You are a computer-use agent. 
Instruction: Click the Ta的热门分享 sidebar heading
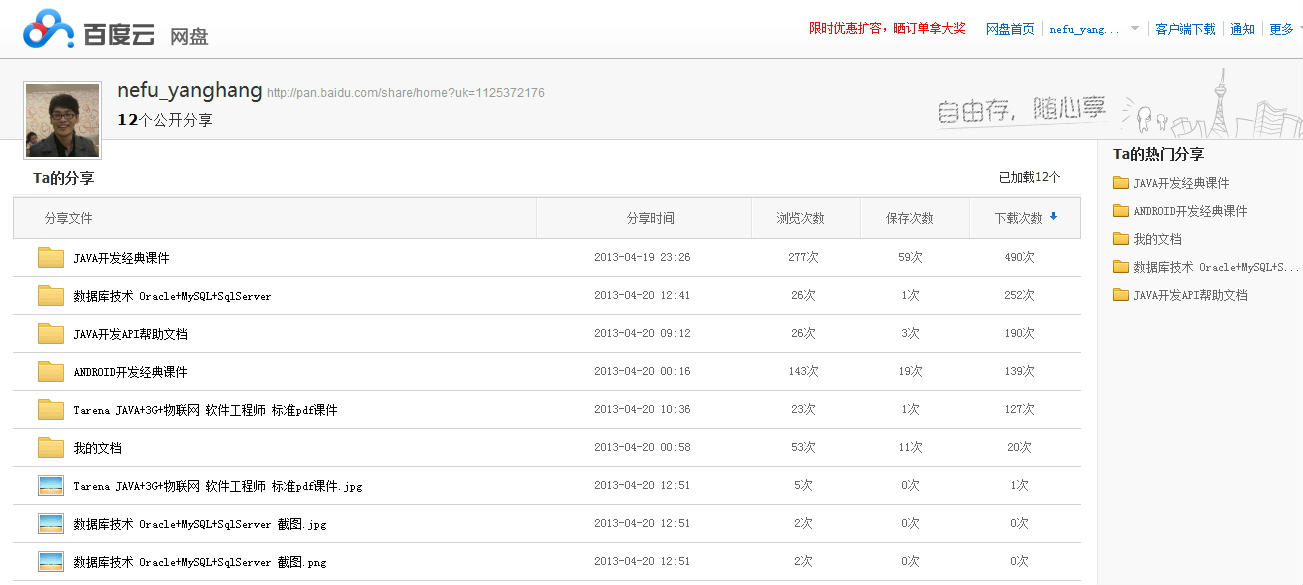[1158, 154]
